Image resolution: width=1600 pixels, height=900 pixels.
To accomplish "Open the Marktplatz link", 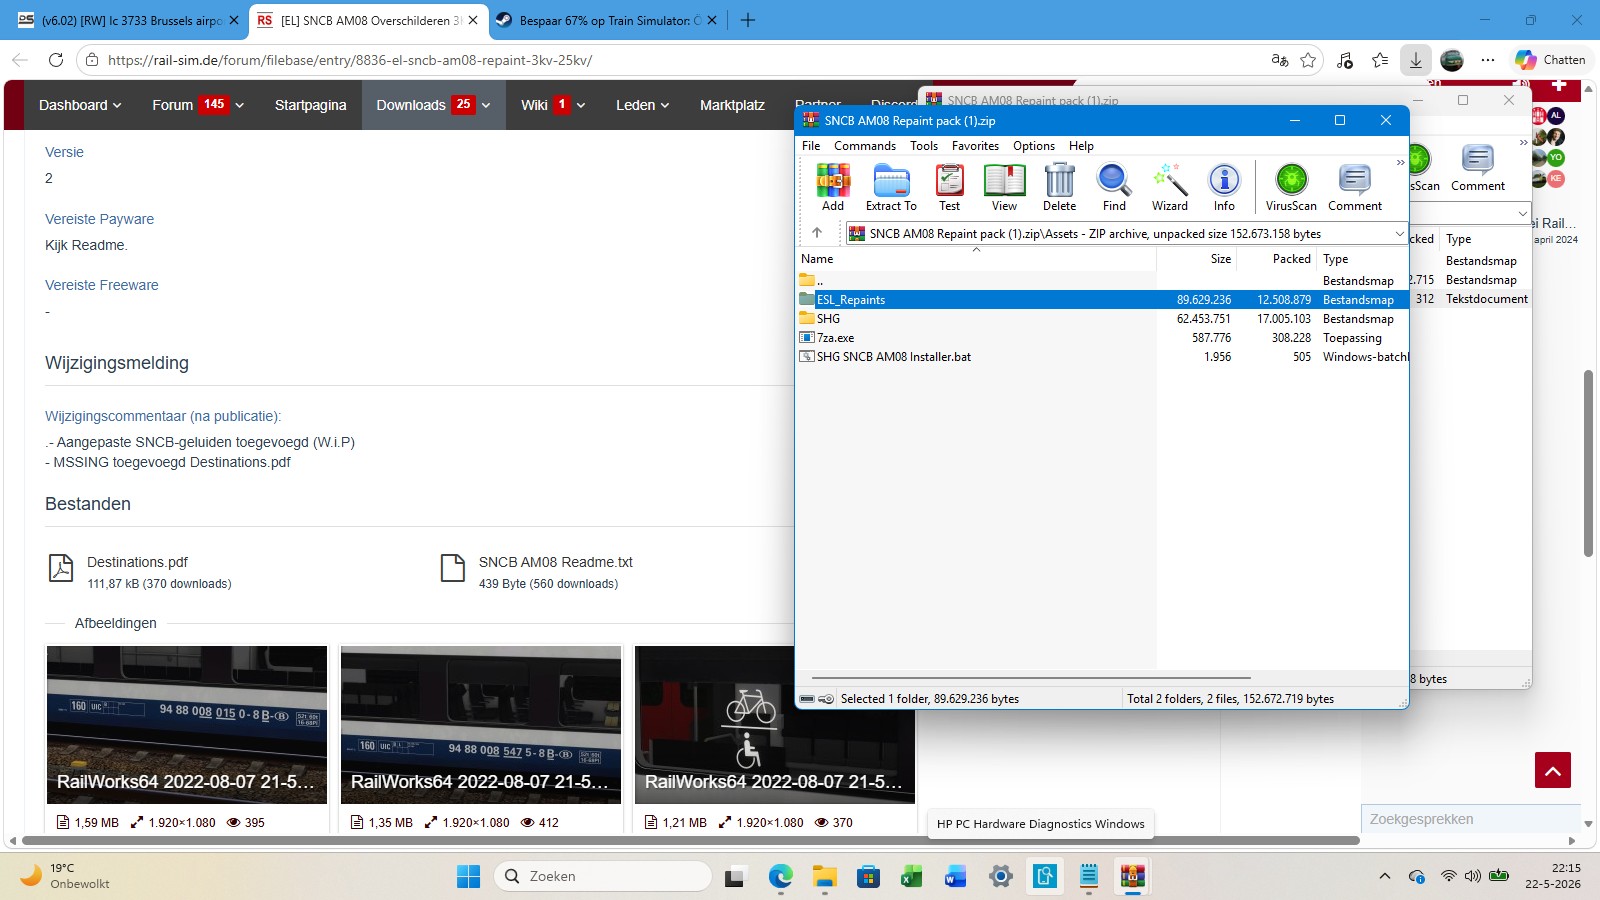I will tap(732, 105).
